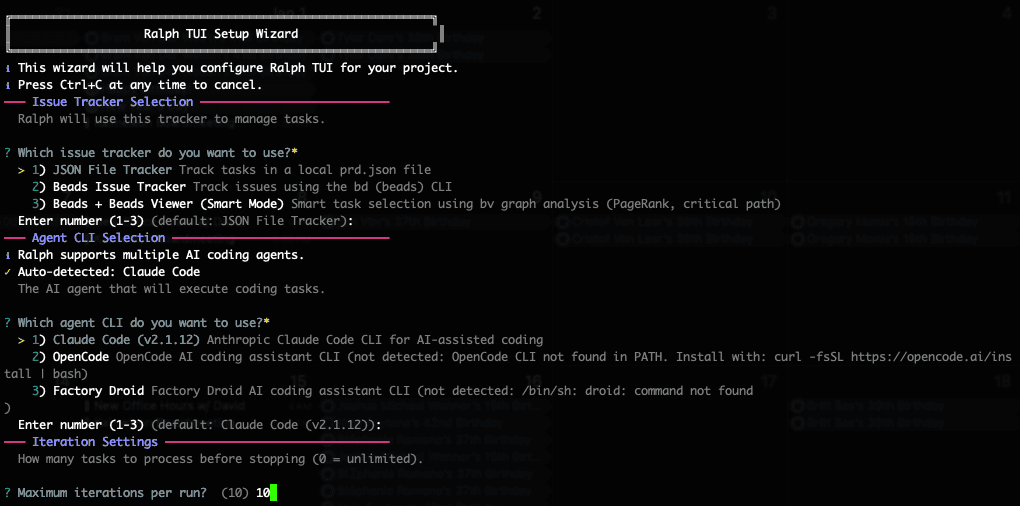Focus the maximum iterations input with green cursor
This screenshot has width=1020, height=506.
click(x=272, y=493)
